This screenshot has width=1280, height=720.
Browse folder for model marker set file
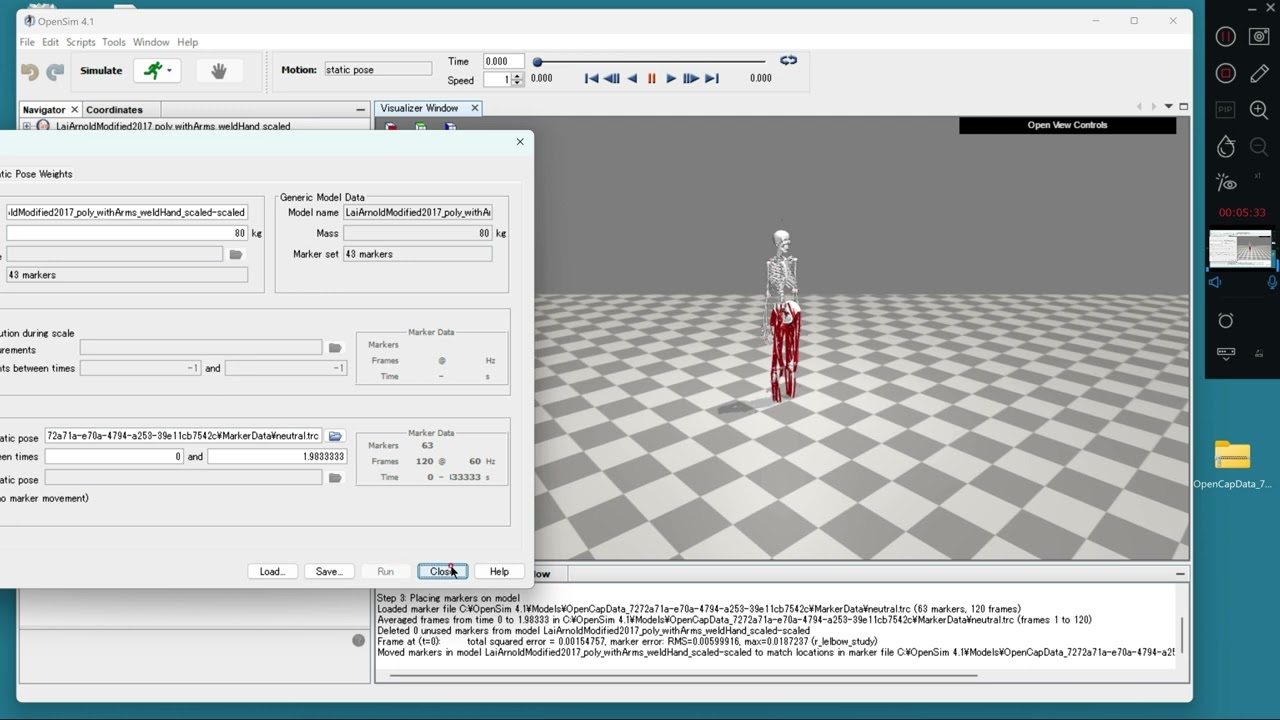236,254
